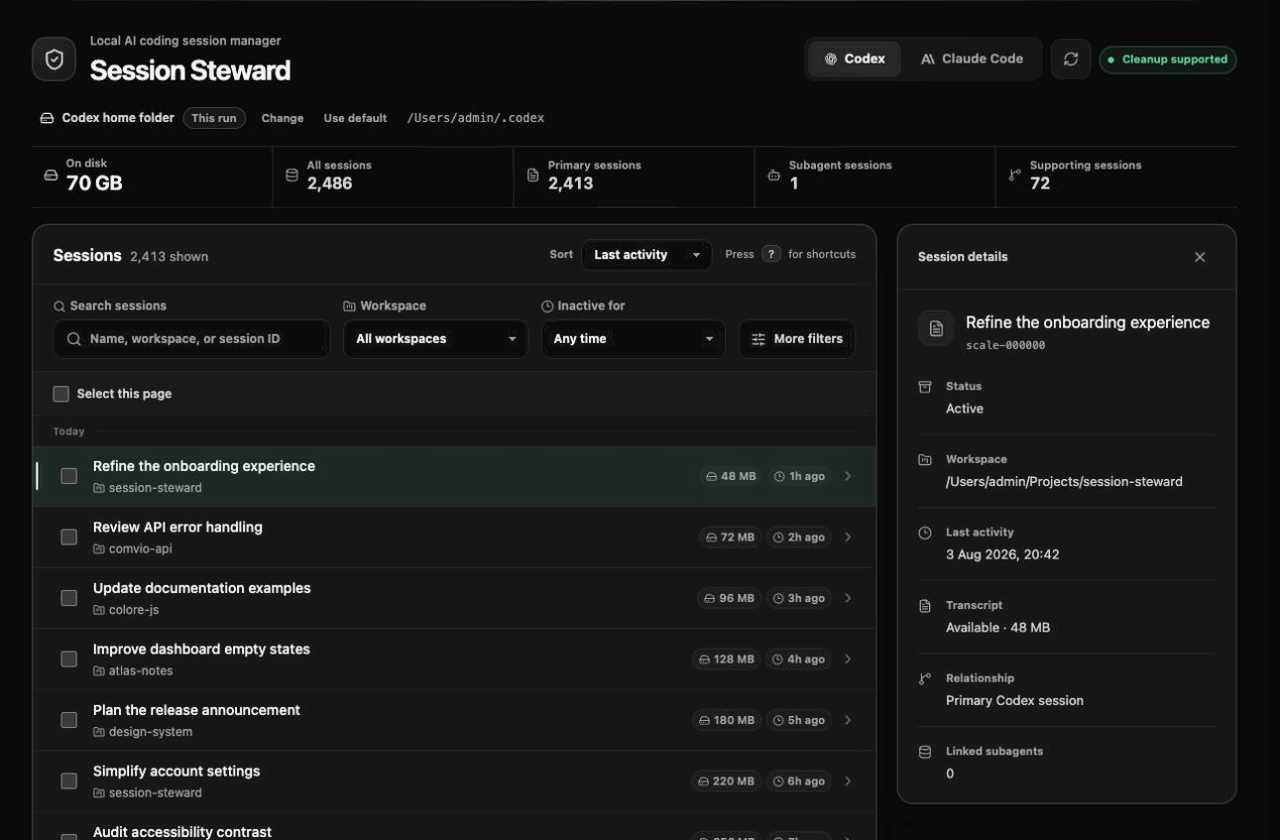
Task: Tick checkbox for Refine the onboarding experience
Action: click(69, 476)
